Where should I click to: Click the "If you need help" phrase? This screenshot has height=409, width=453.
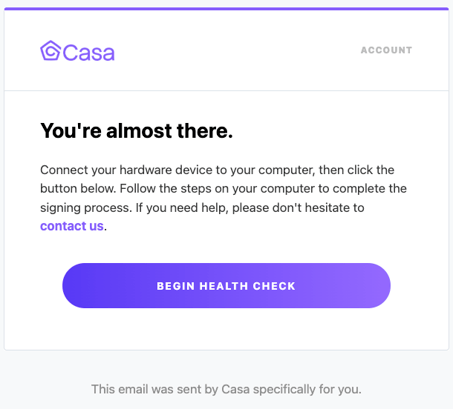click(182, 208)
